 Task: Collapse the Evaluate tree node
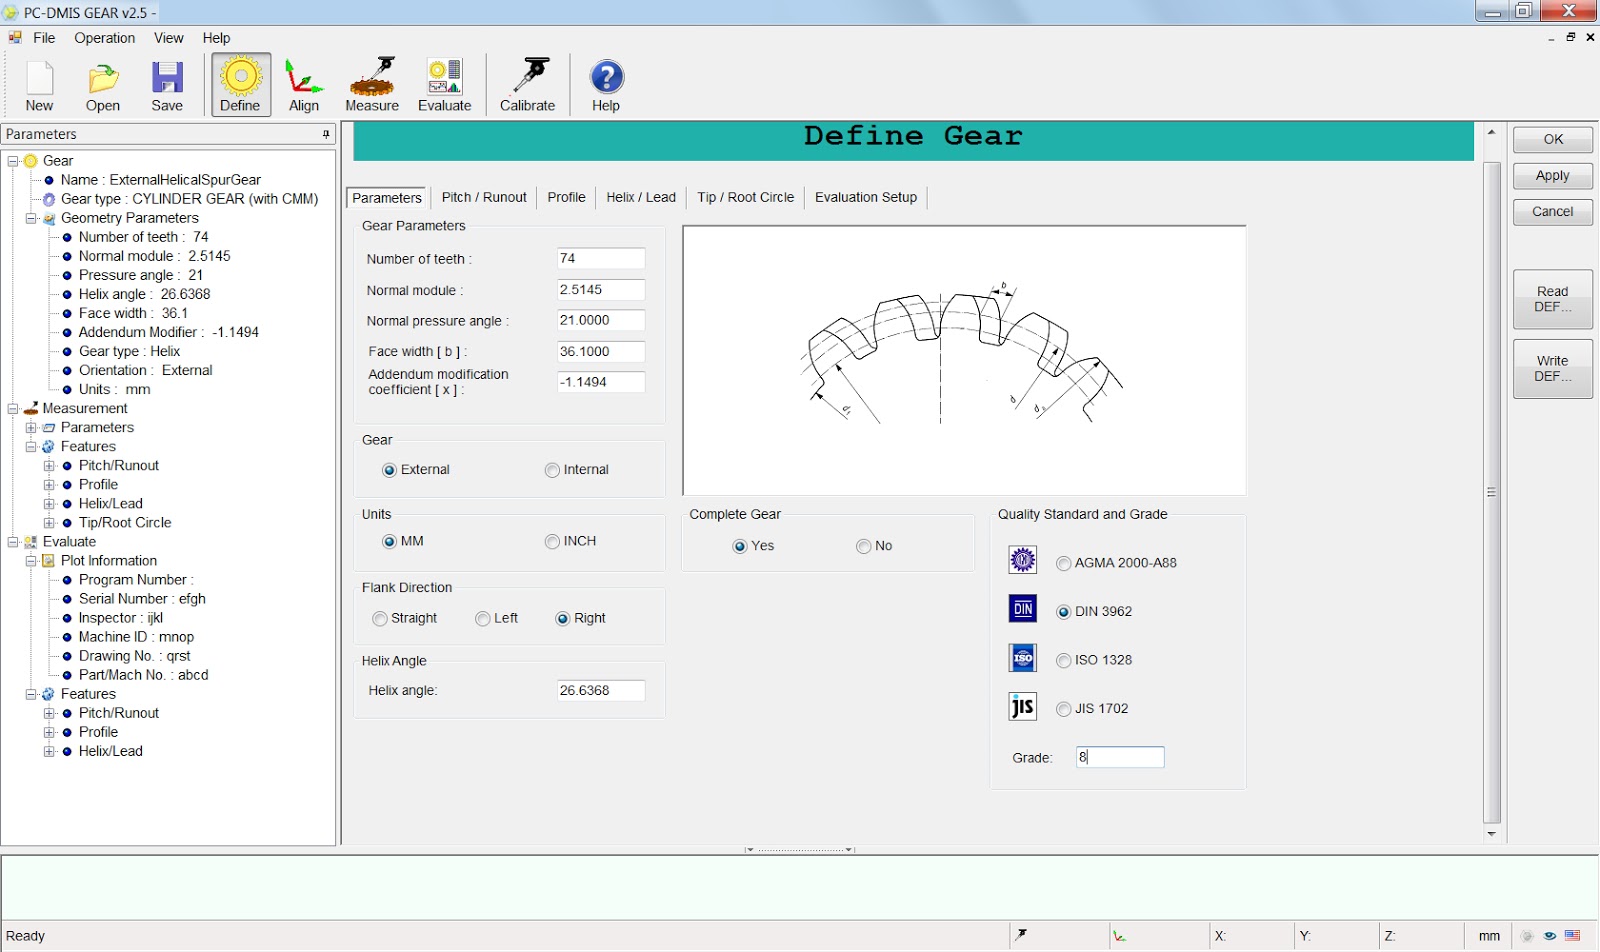[x=13, y=542]
